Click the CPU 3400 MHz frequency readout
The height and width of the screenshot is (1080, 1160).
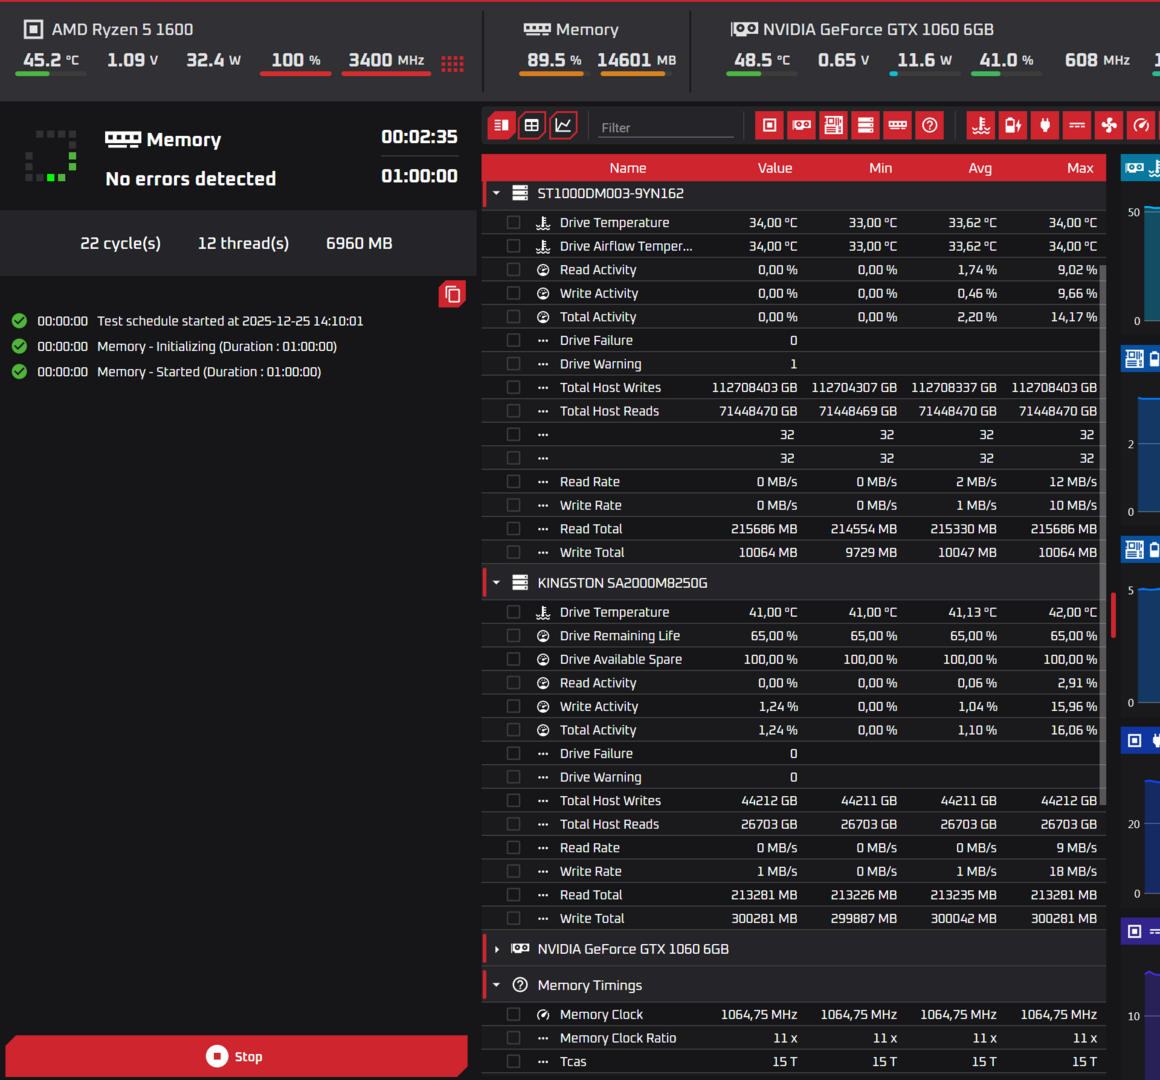coord(386,60)
